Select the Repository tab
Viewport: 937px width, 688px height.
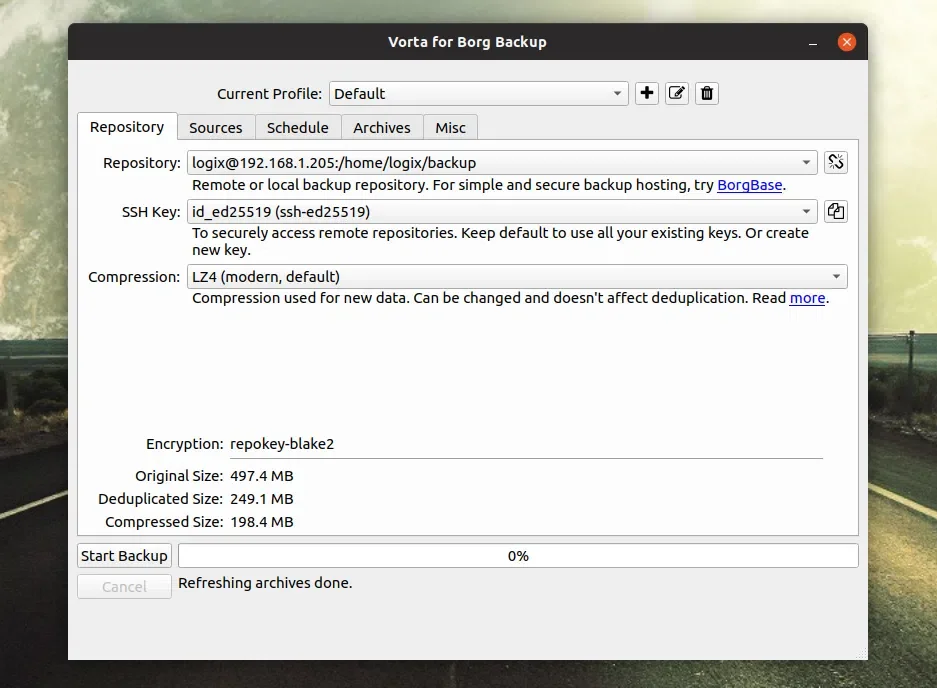coord(127,127)
